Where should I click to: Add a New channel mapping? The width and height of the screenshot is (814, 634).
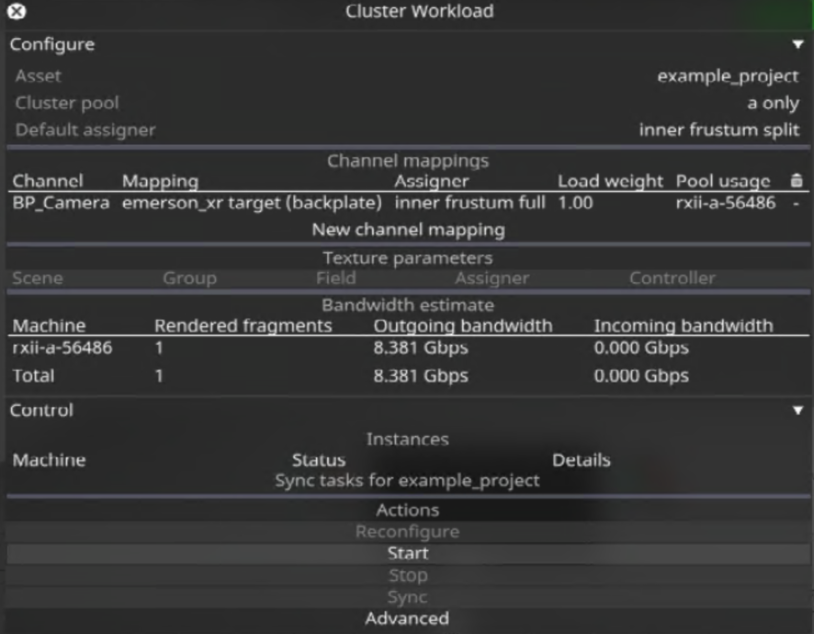coord(408,230)
